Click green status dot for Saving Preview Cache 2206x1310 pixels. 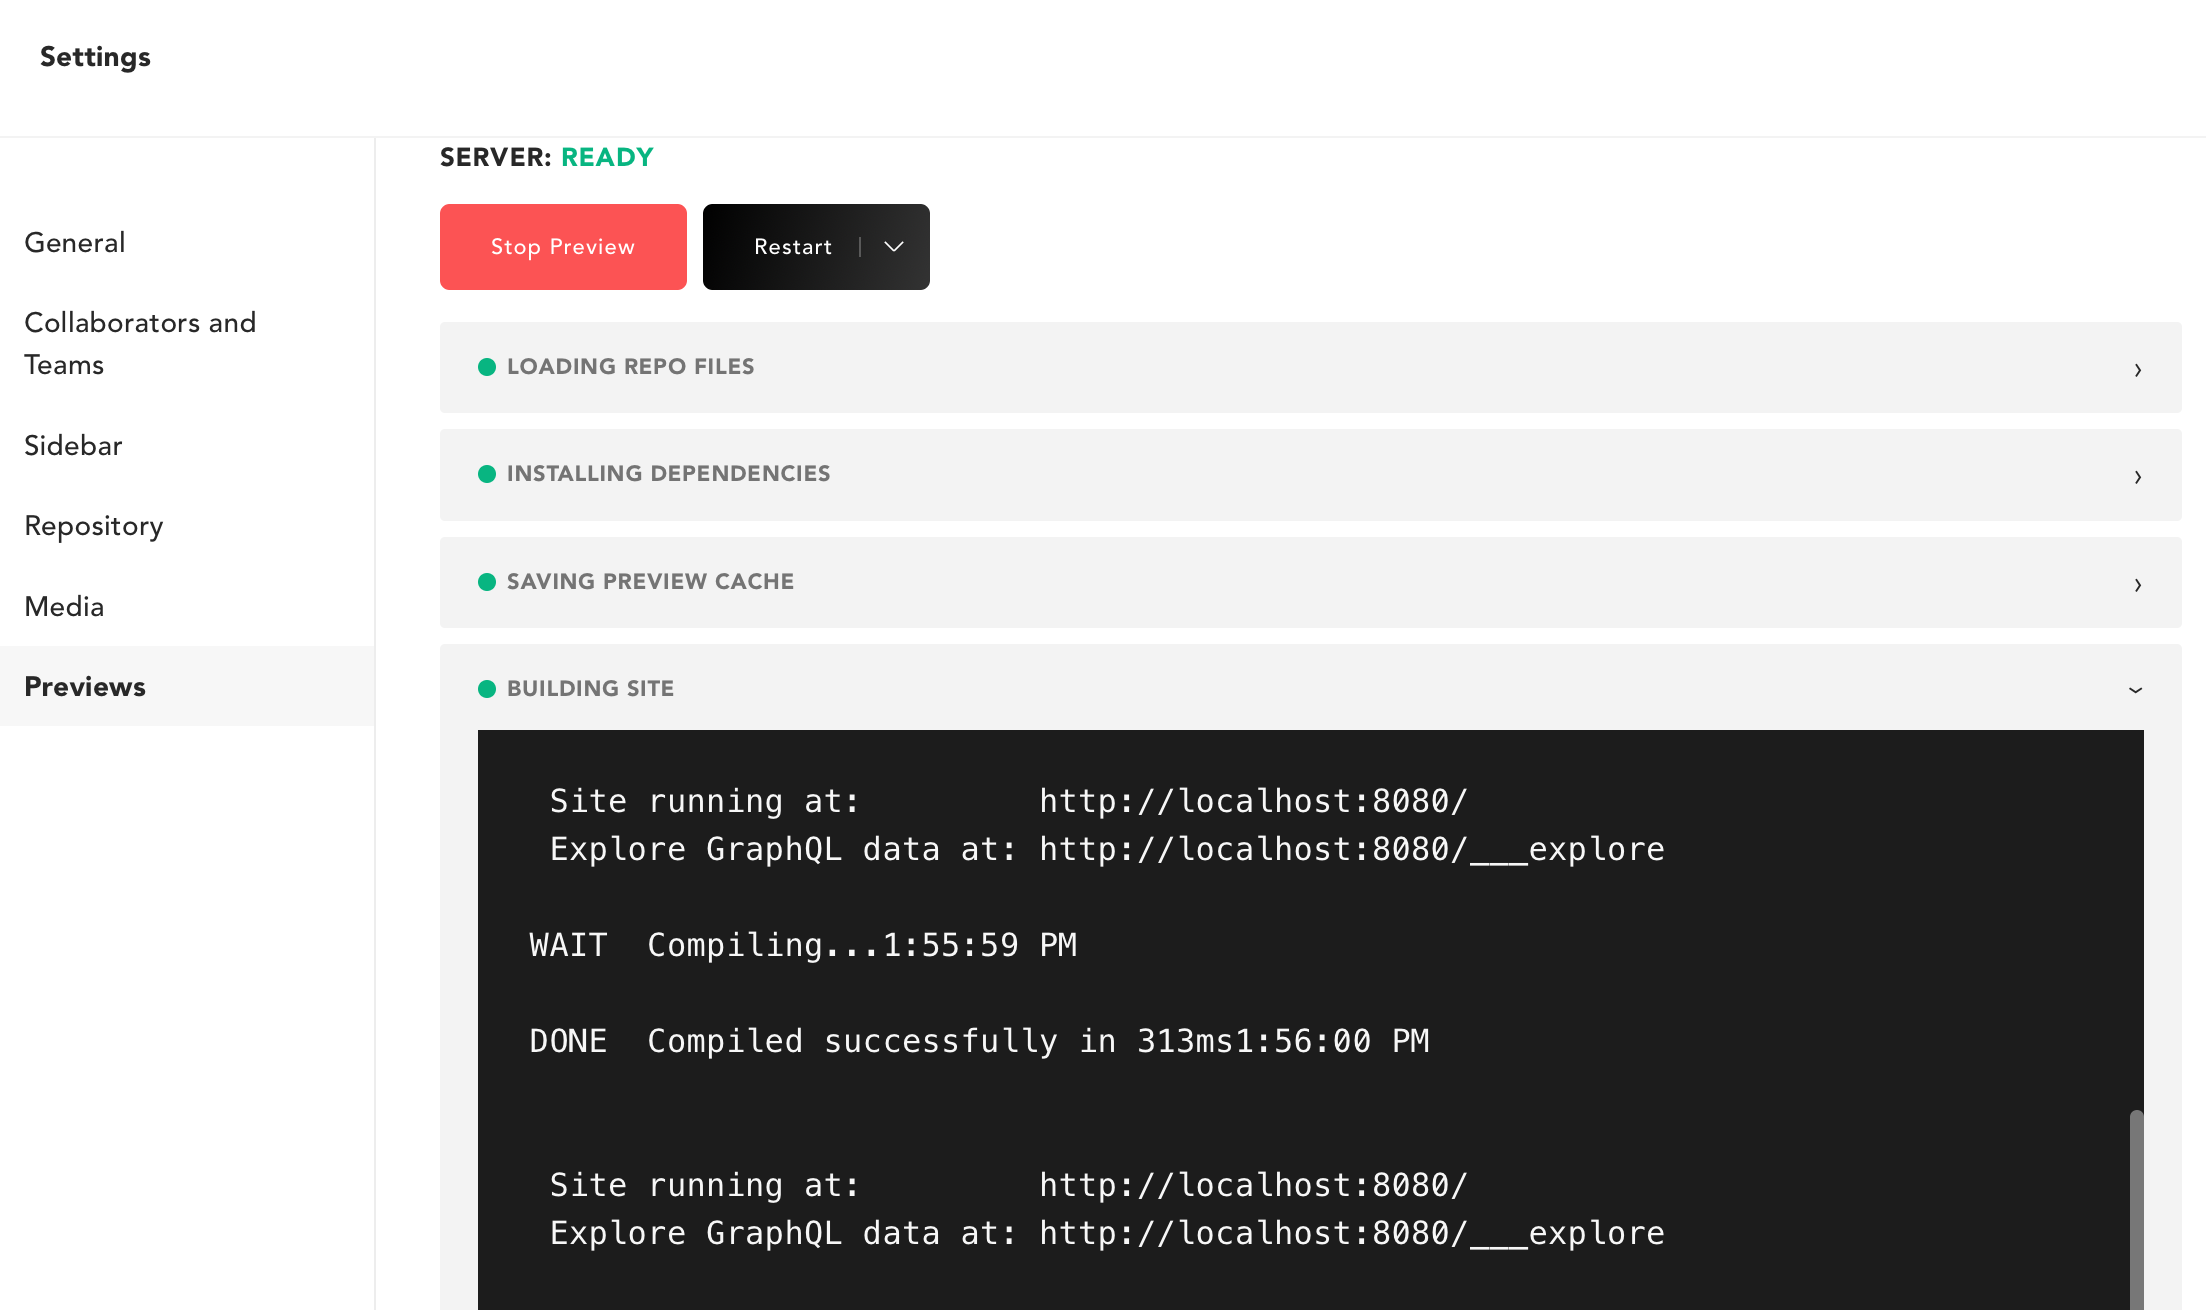click(487, 582)
